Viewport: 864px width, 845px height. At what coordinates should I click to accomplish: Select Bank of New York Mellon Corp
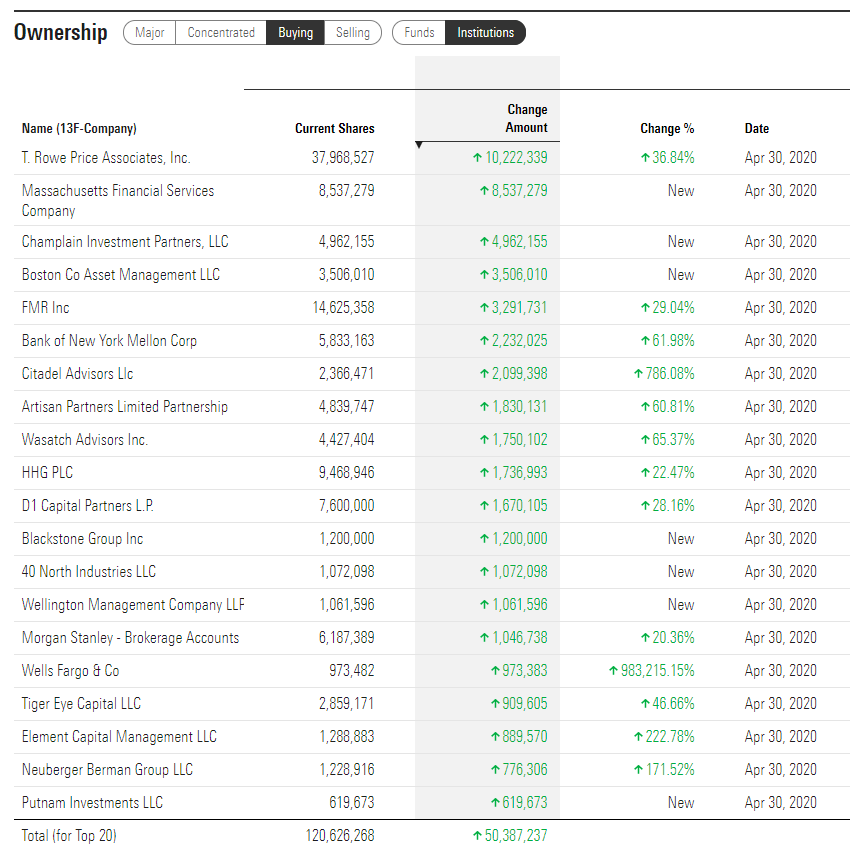click(x=109, y=341)
